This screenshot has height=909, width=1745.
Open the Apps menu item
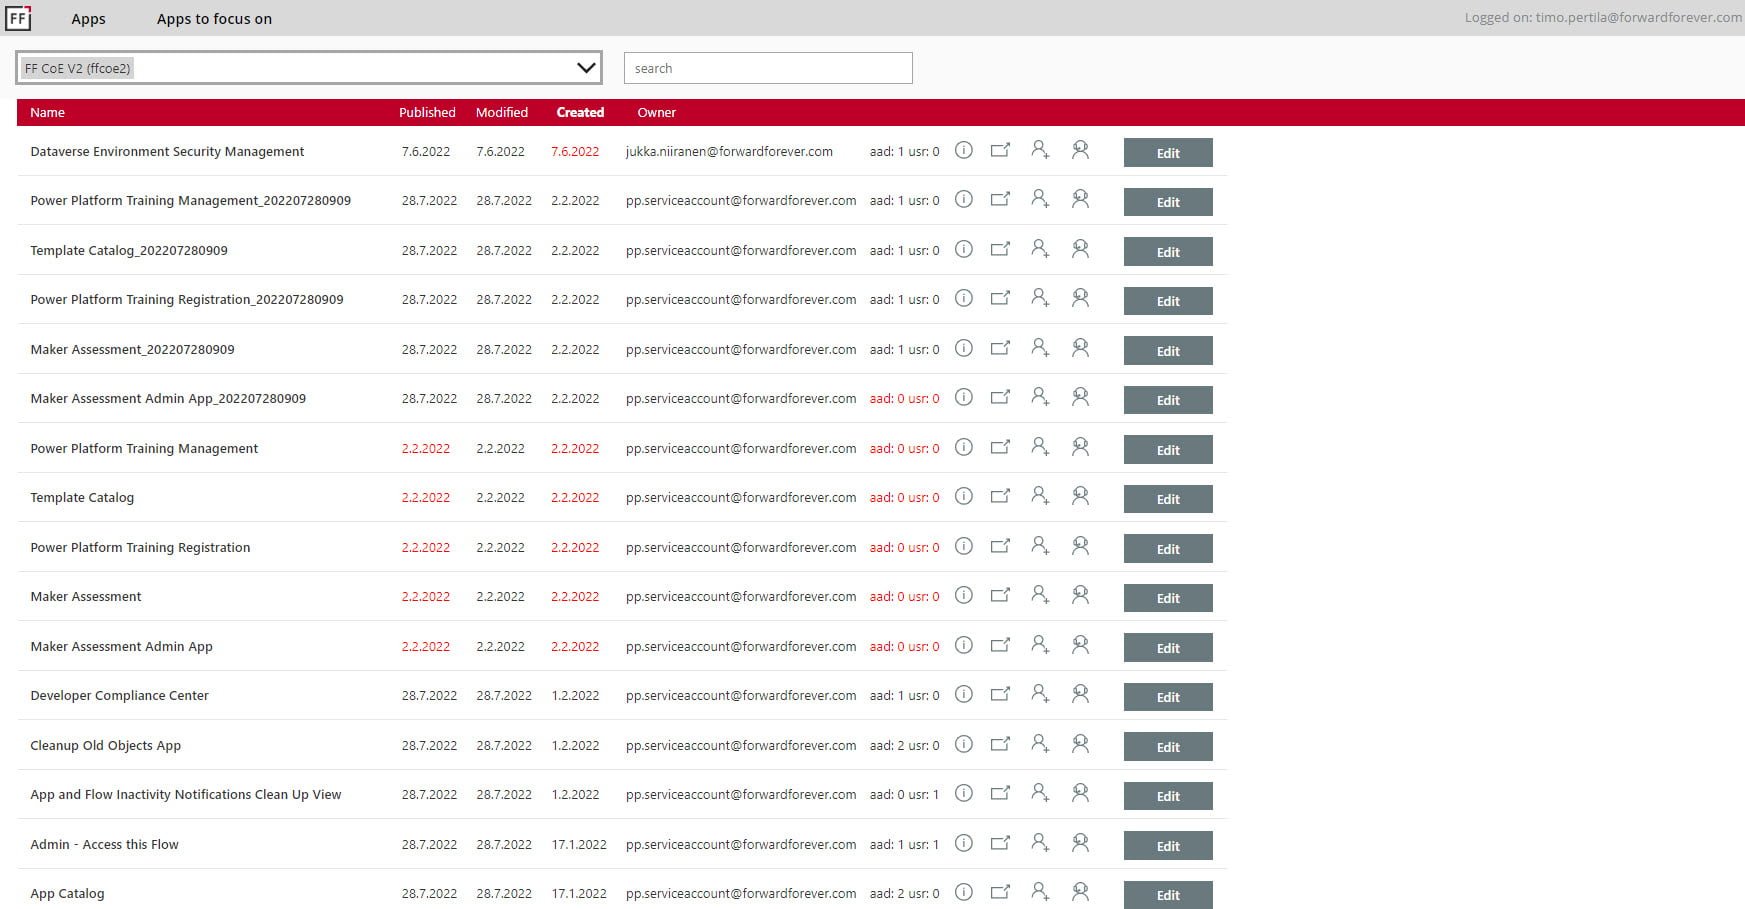click(x=88, y=19)
